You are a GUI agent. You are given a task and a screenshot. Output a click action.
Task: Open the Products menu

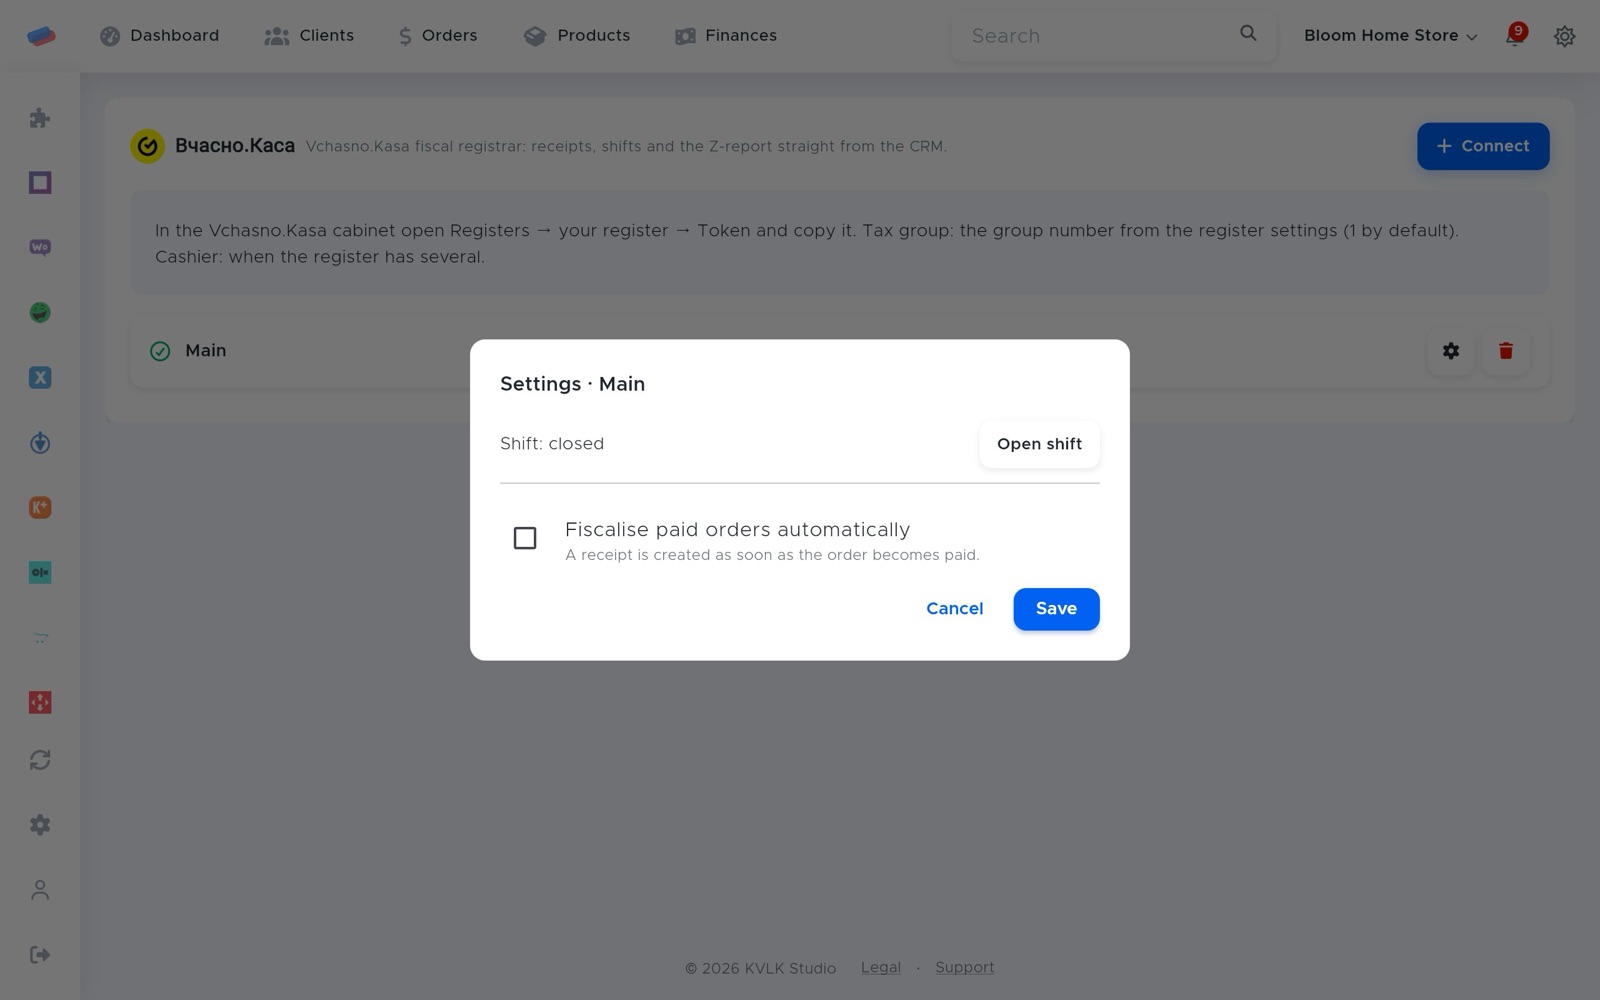[577, 36]
